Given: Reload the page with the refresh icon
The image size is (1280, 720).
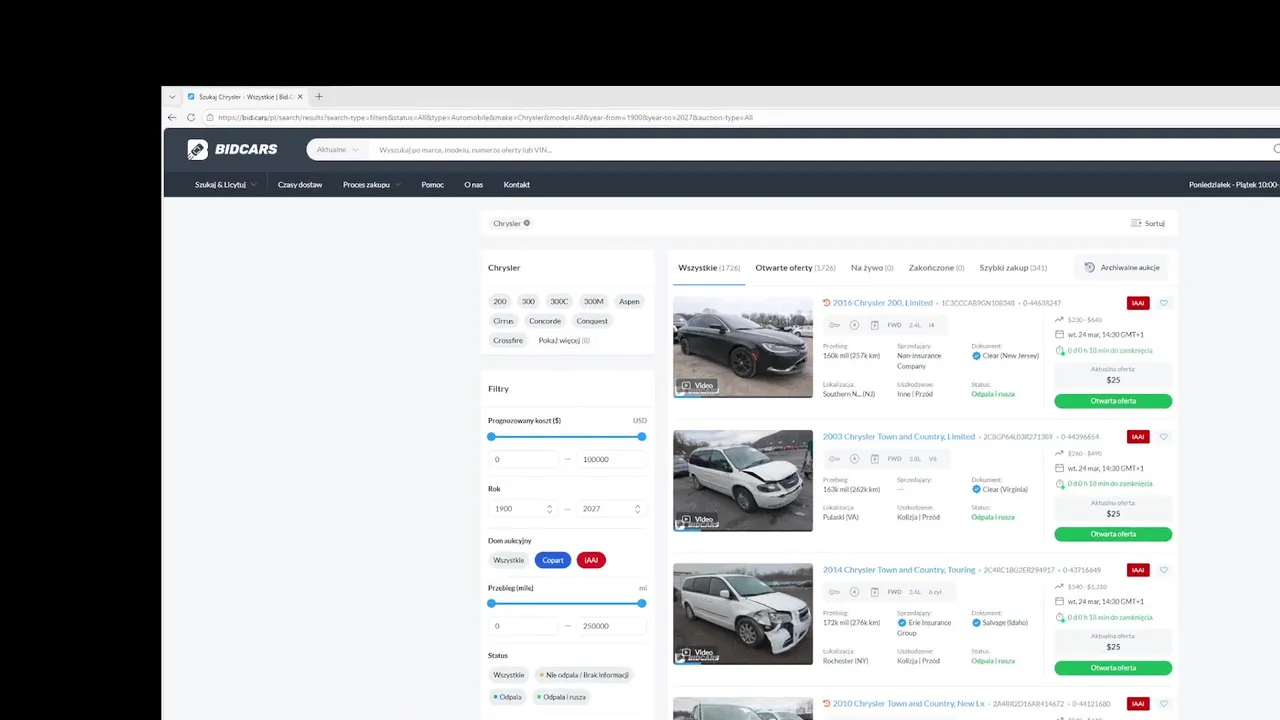Looking at the screenshot, I should (191, 117).
